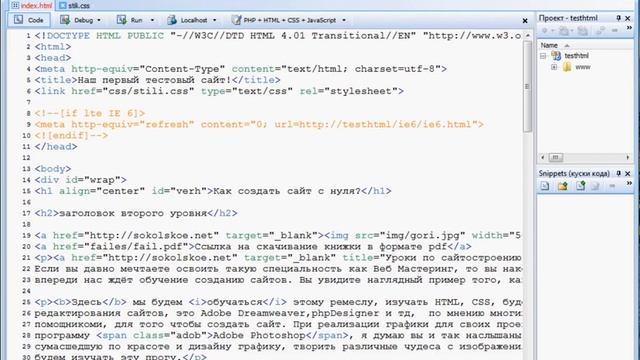Viewport: 640px width, 360px height.
Task: Click the editor vertical scrollbar up arrow
Action: point(527,36)
